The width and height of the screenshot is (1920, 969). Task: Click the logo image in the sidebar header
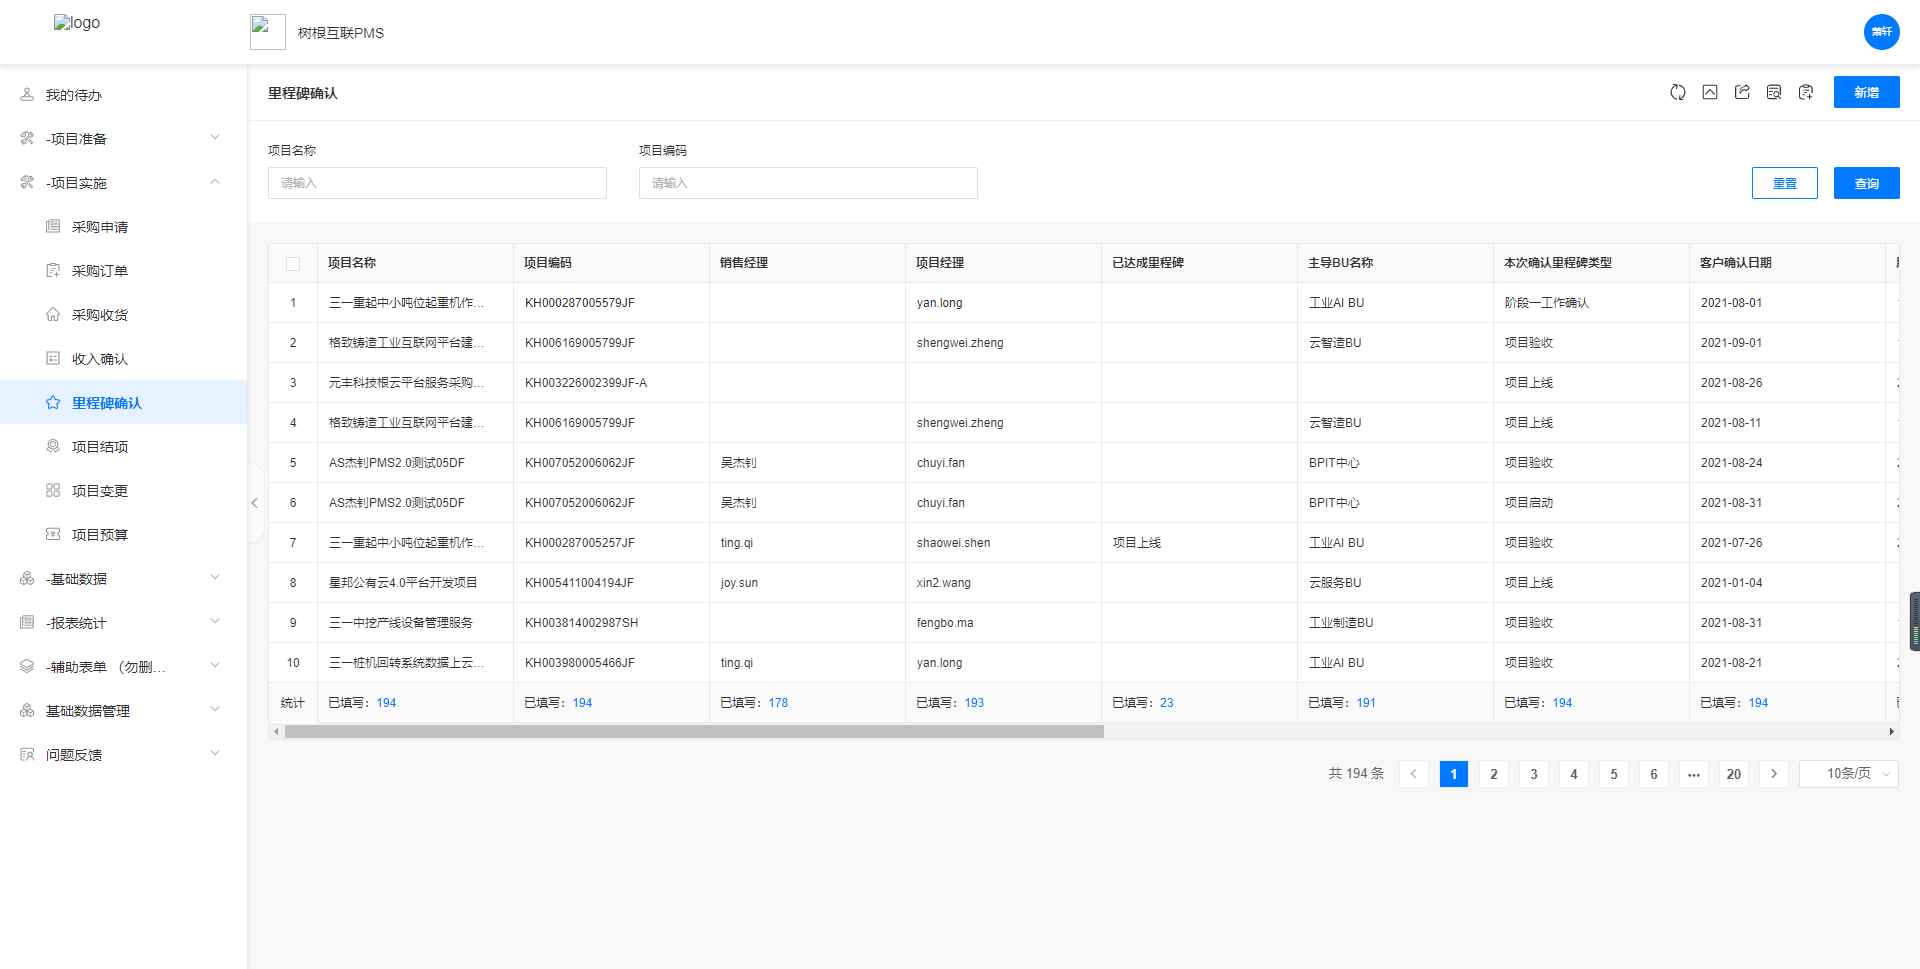pos(77,23)
